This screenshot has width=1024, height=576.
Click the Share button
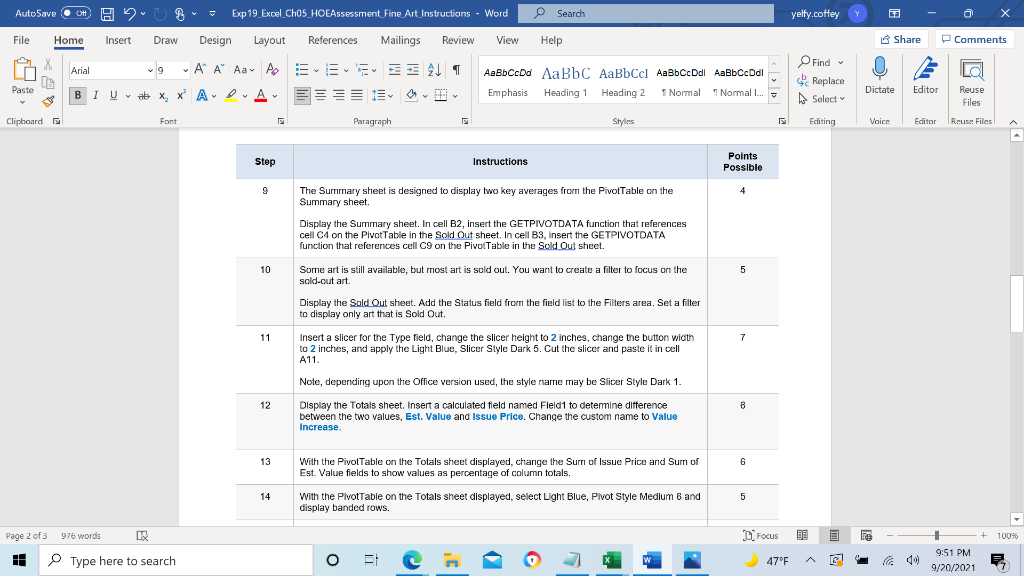(x=899, y=39)
